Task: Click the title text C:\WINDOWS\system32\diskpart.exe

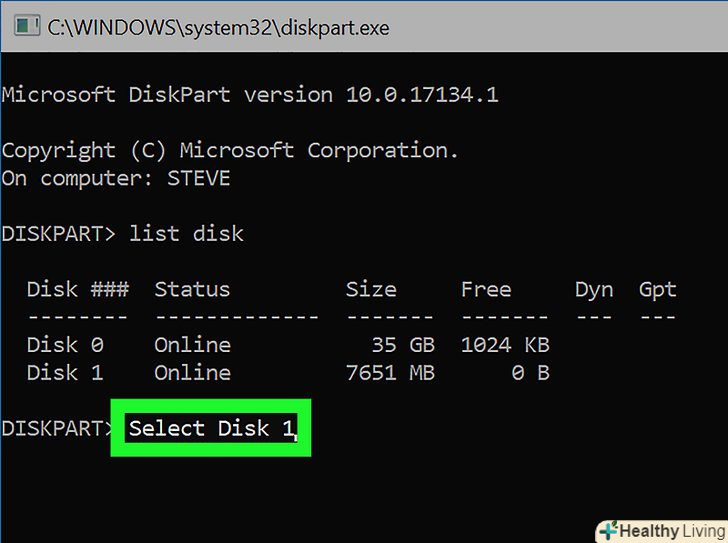Action: [219, 28]
